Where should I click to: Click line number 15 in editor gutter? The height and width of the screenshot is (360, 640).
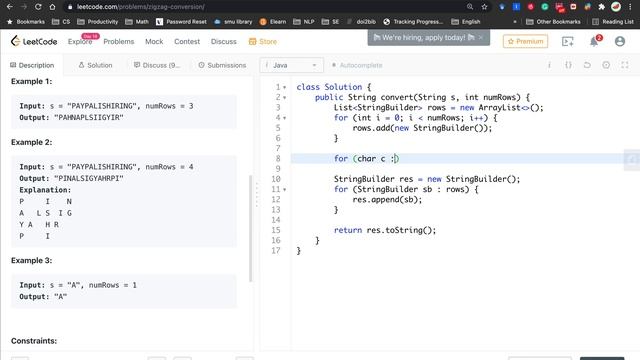(276, 230)
